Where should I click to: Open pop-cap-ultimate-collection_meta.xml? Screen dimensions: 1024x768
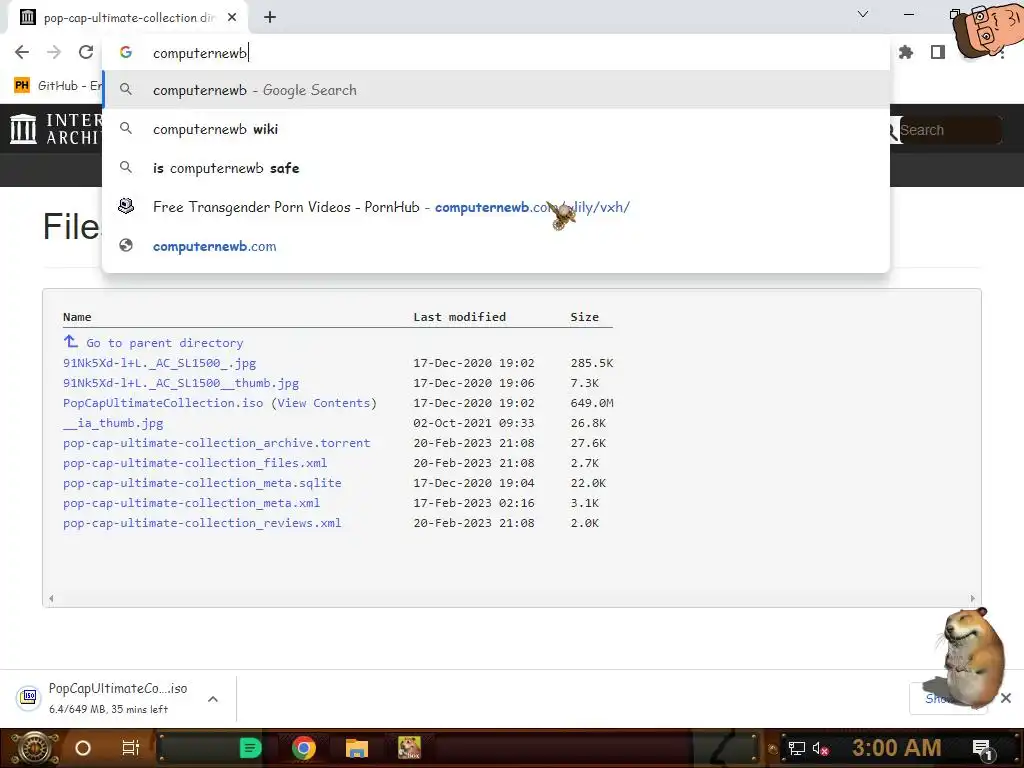coord(191,503)
